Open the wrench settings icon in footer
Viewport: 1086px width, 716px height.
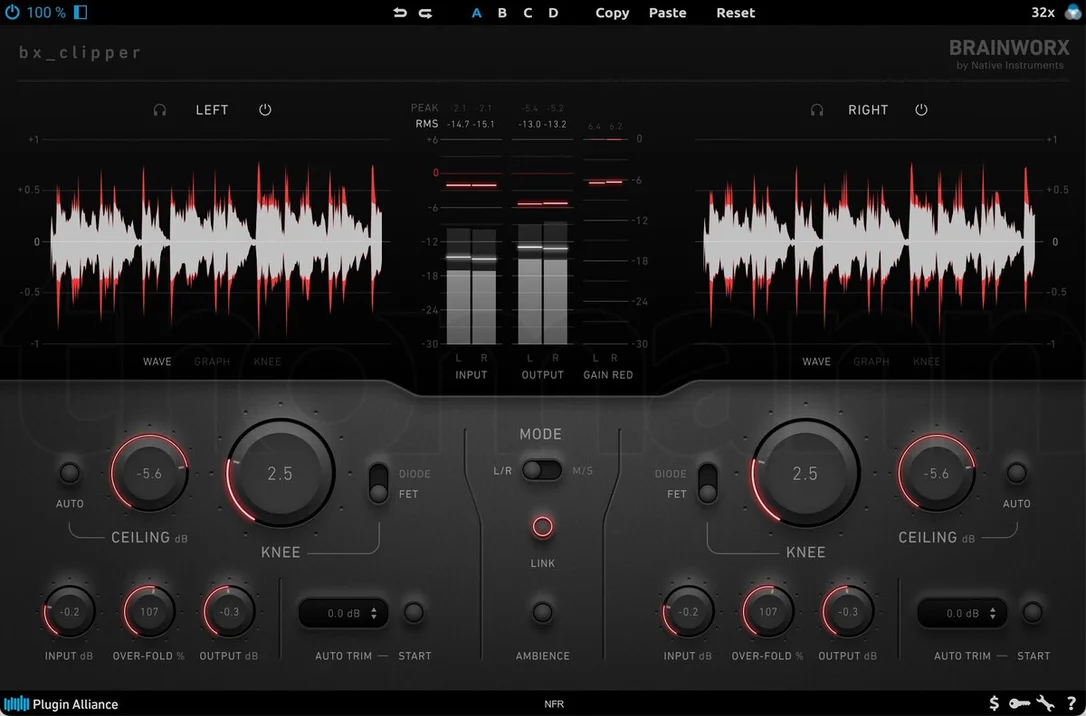click(1045, 704)
